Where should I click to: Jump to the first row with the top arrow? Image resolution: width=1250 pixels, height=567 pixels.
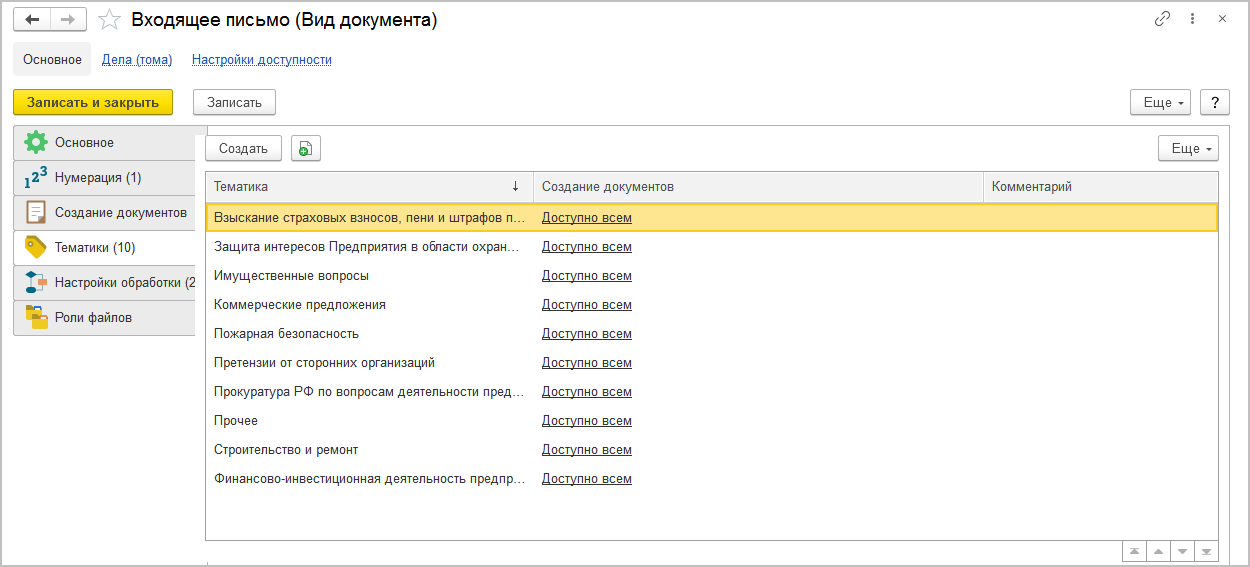coord(1134,551)
